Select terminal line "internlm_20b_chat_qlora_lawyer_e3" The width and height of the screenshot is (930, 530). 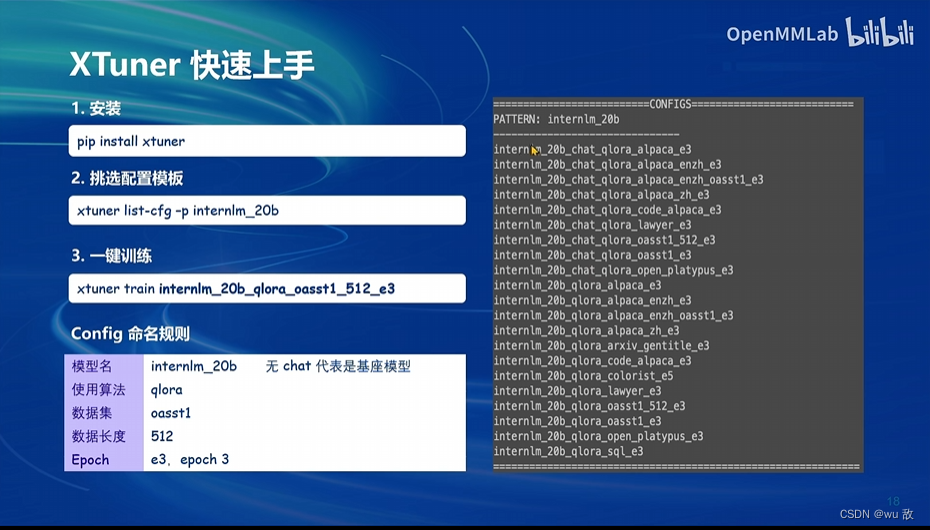[x=593, y=225]
